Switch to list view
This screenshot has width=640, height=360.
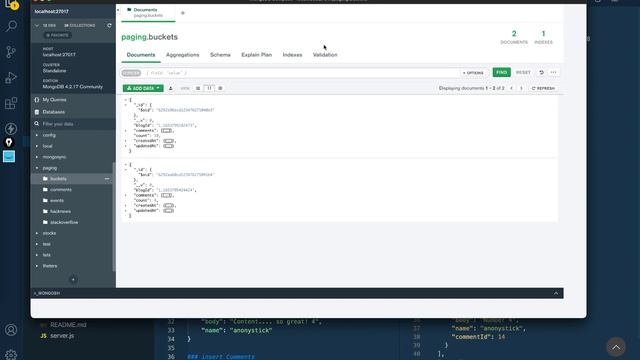click(198, 88)
